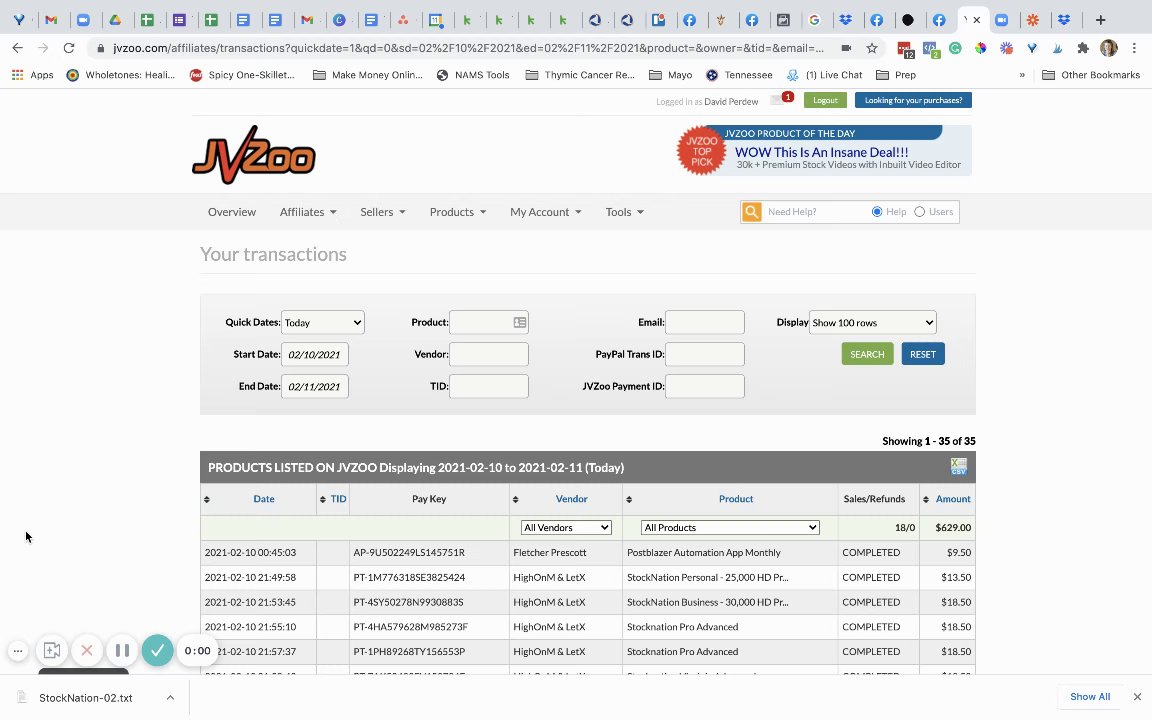Cancel the recording with the X
This screenshot has height=720, width=1152.
click(x=87, y=650)
